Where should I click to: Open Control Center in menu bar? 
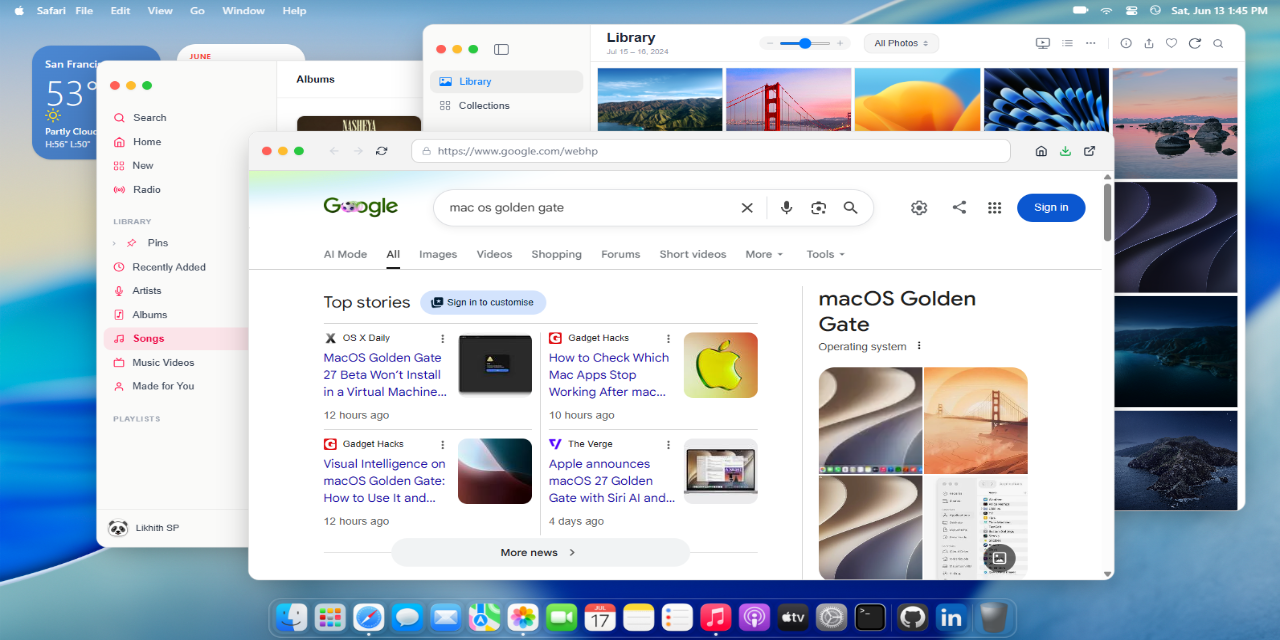(1132, 10)
